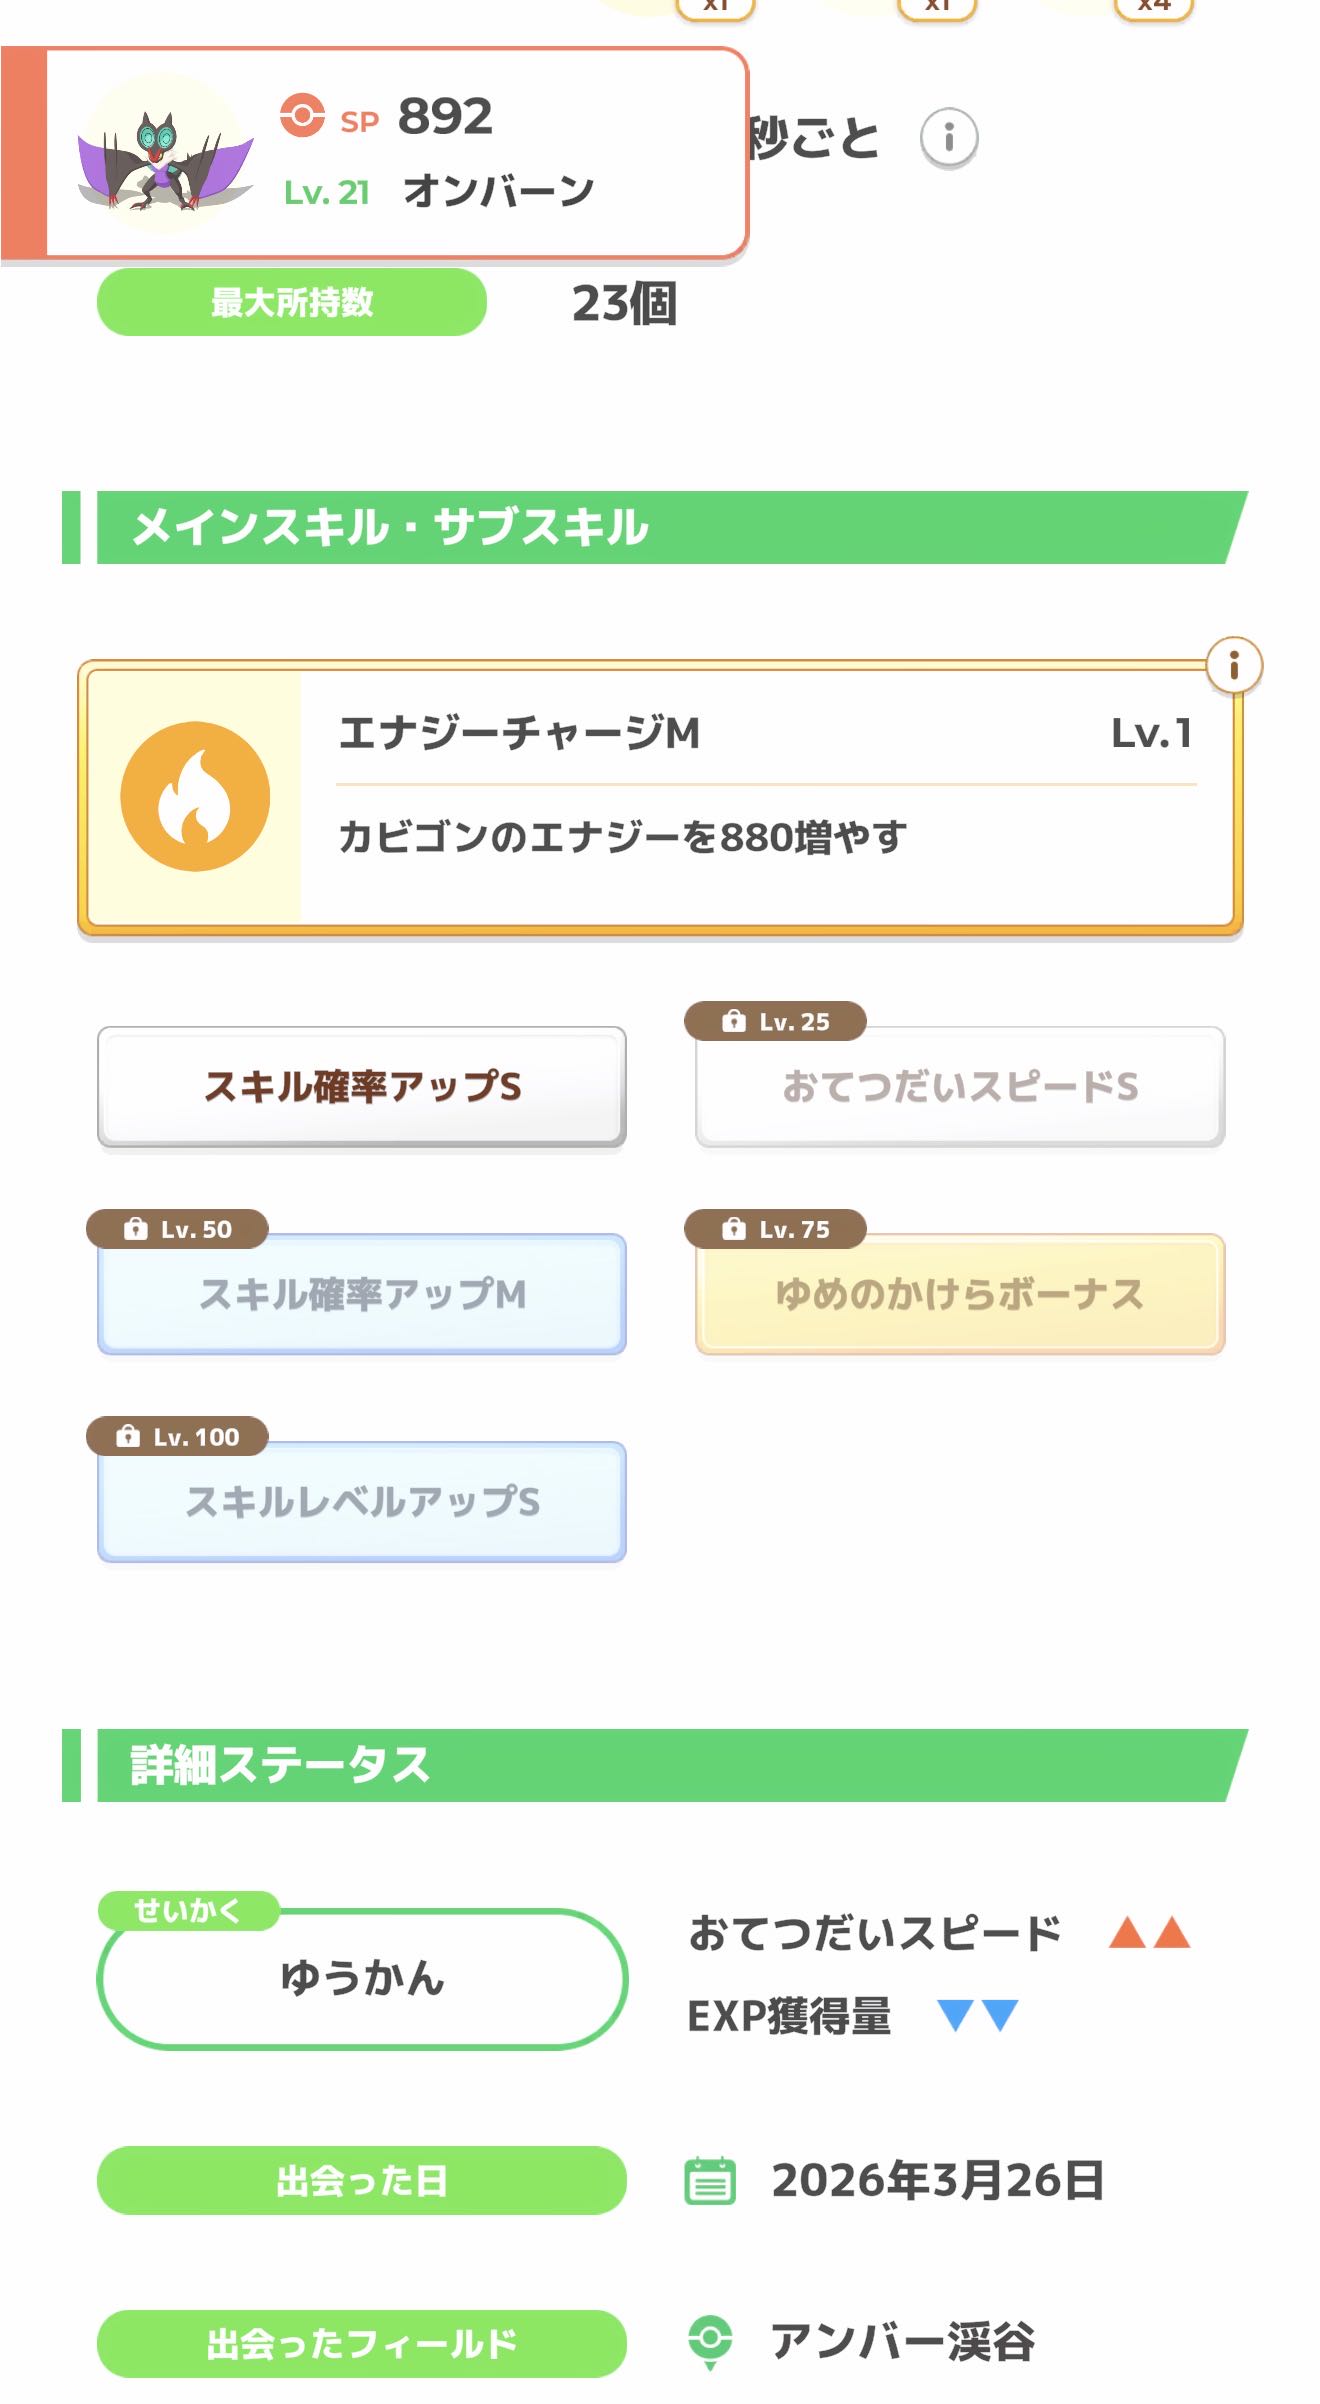Select the スキル確率アップS sub skill
The height and width of the screenshot is (2404, 1320).
(362, 1087)
